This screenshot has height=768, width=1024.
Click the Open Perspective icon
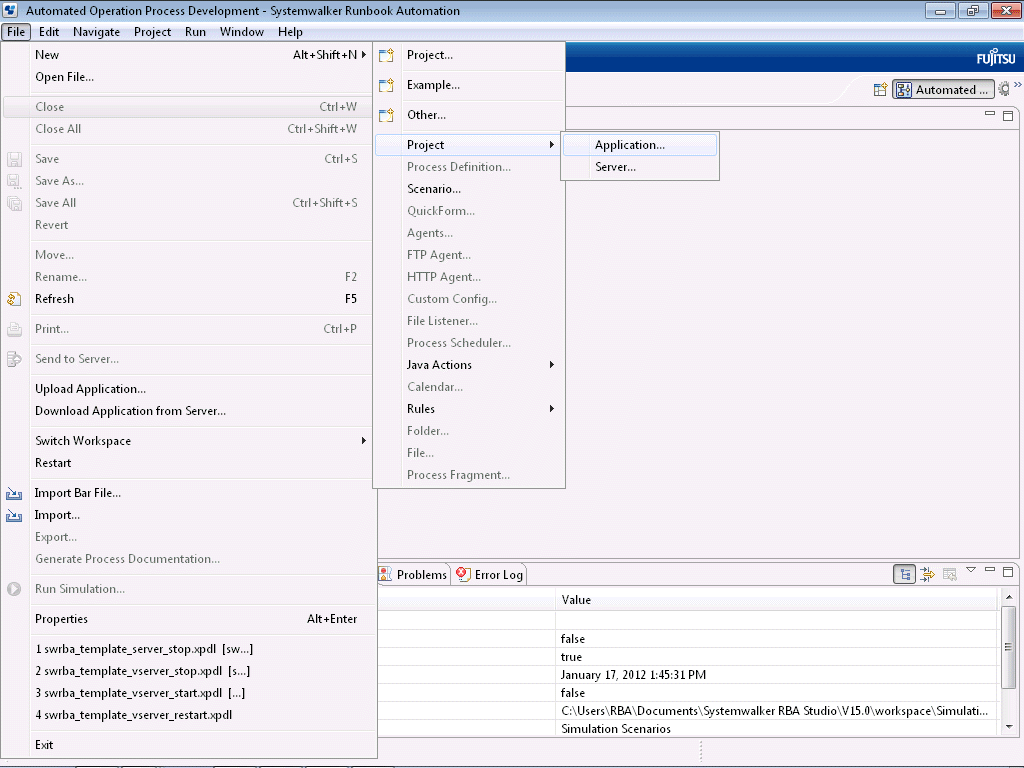click(880, 89)
